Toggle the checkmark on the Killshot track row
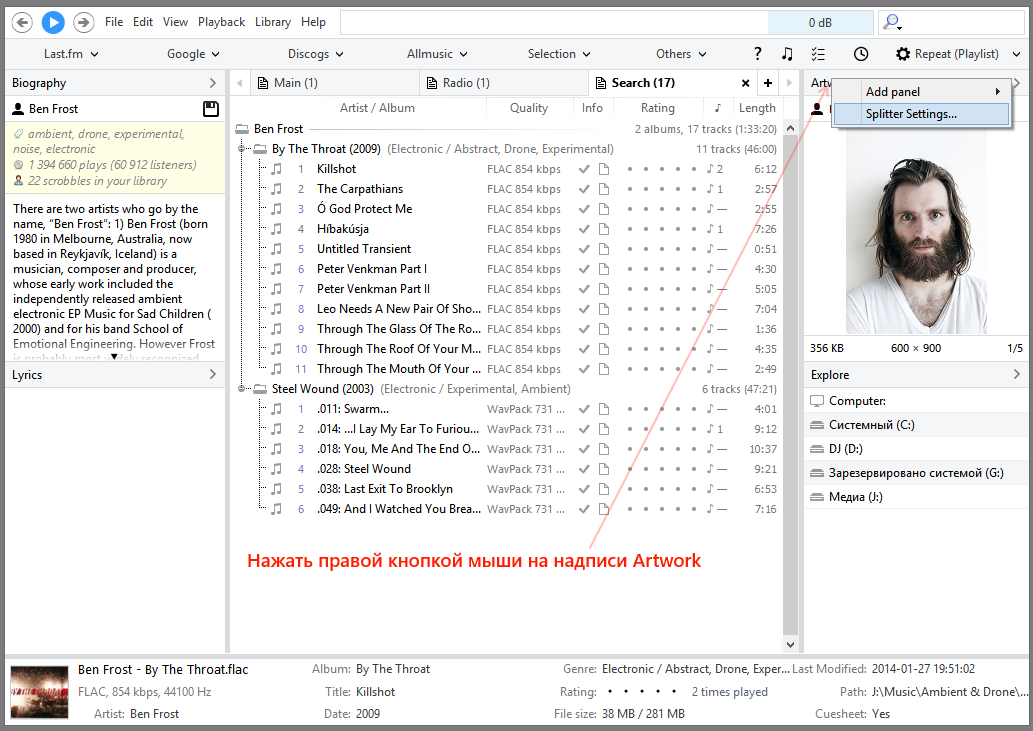Viewport: 1033px width, 731px height. pos(584,169)
